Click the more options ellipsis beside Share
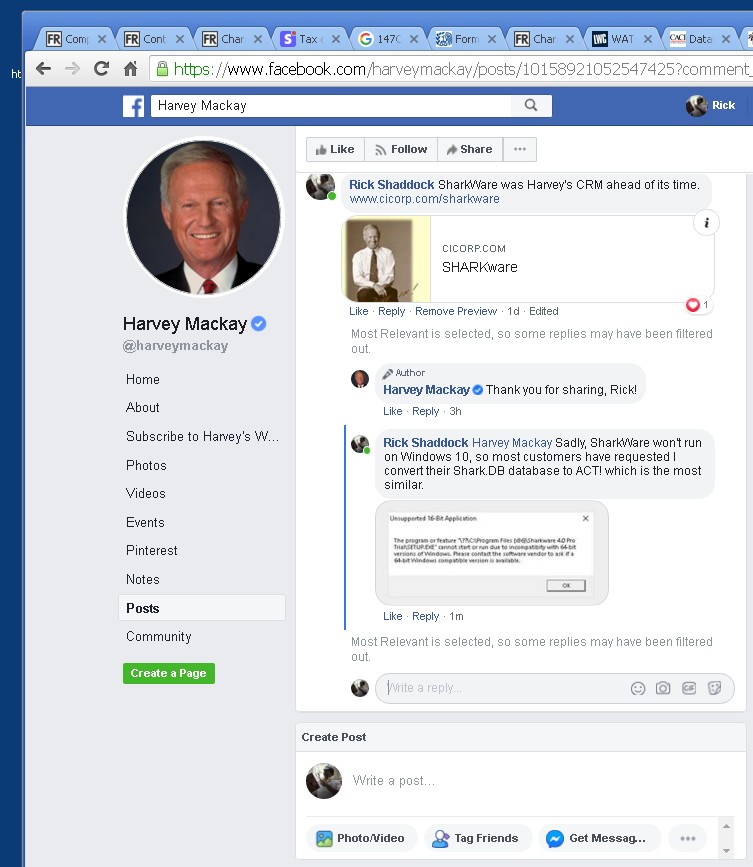The height and width of the screenshot is (867, 753). click(x=520, y=149)
